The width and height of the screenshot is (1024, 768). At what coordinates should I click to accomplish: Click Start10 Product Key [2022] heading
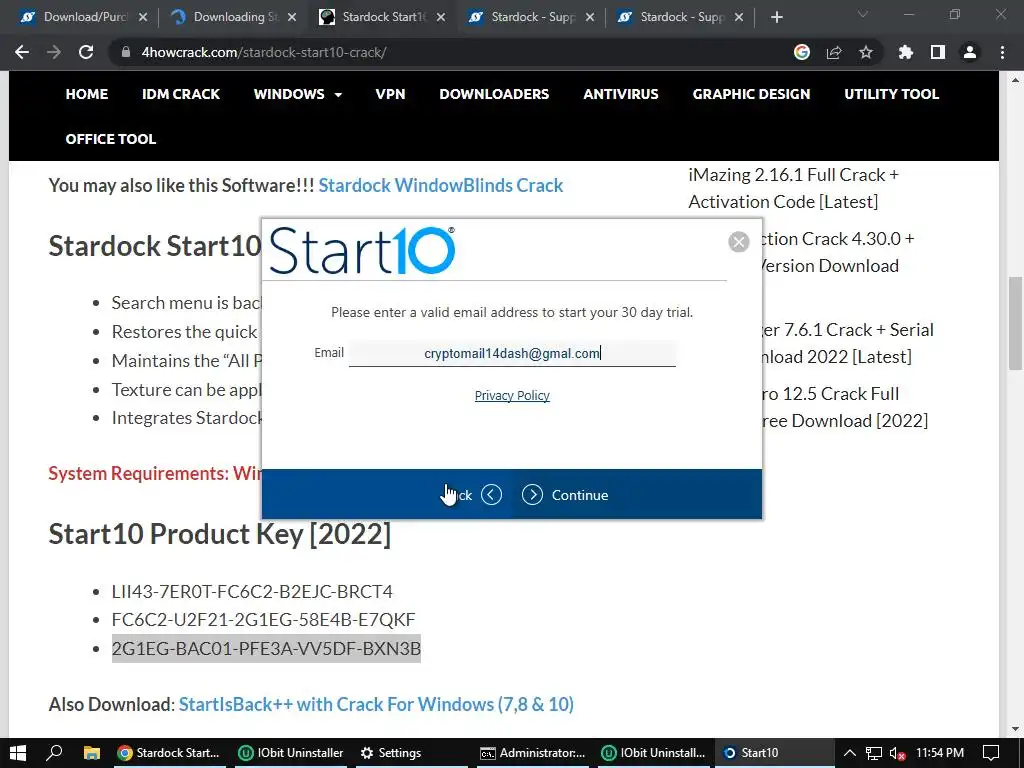[219, 534]
